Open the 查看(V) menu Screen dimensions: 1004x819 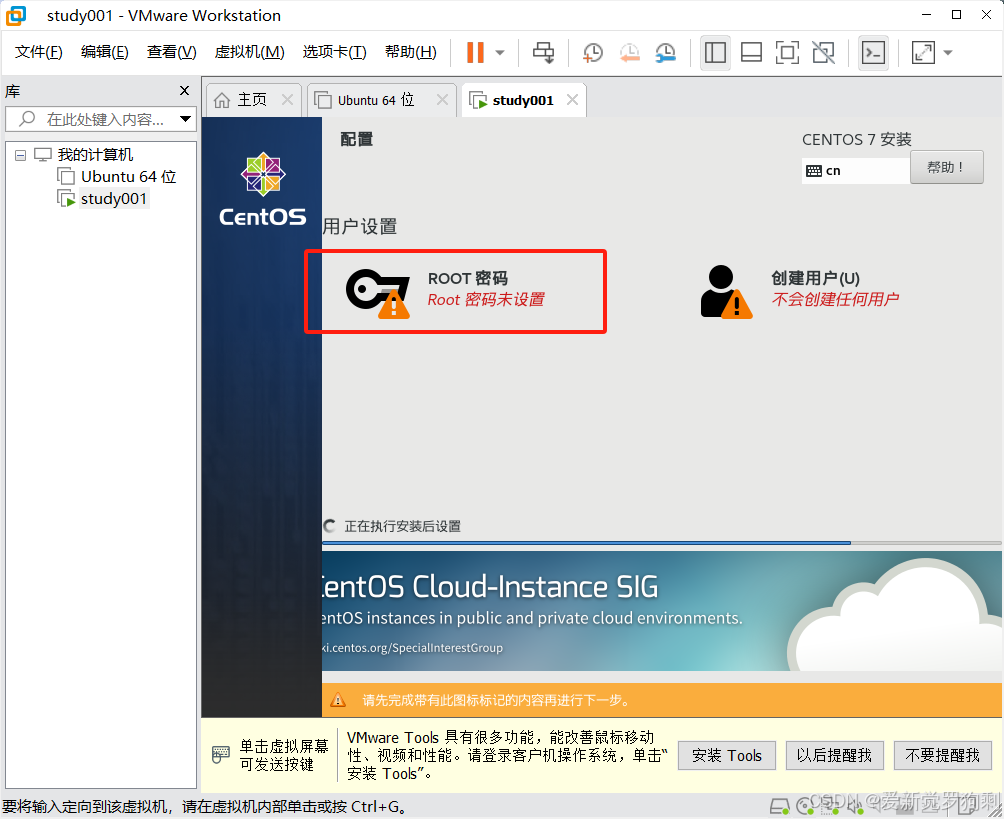coord(171,52)
